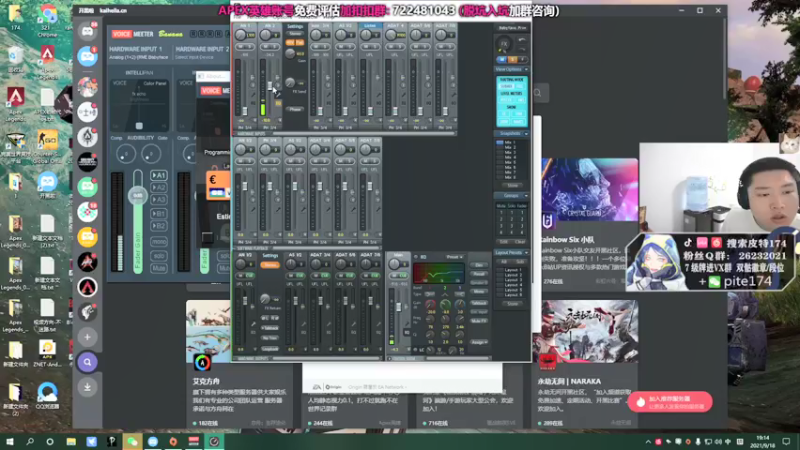Click FX Send knob in input Settings
The image size is (800, 450).
point(290,82)
